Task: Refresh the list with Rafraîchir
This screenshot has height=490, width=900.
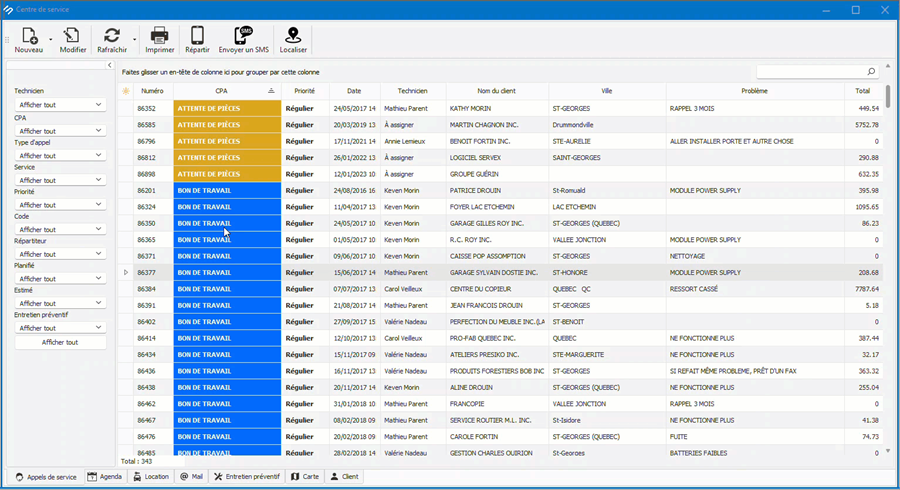Action: coord(111,36)
